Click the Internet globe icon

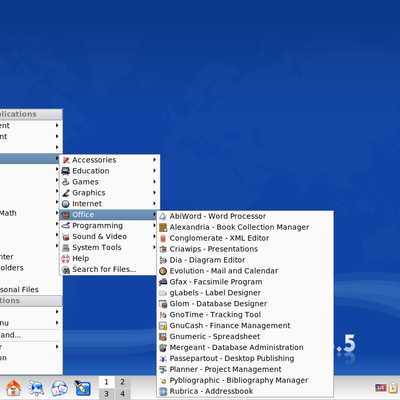(66, 204)
